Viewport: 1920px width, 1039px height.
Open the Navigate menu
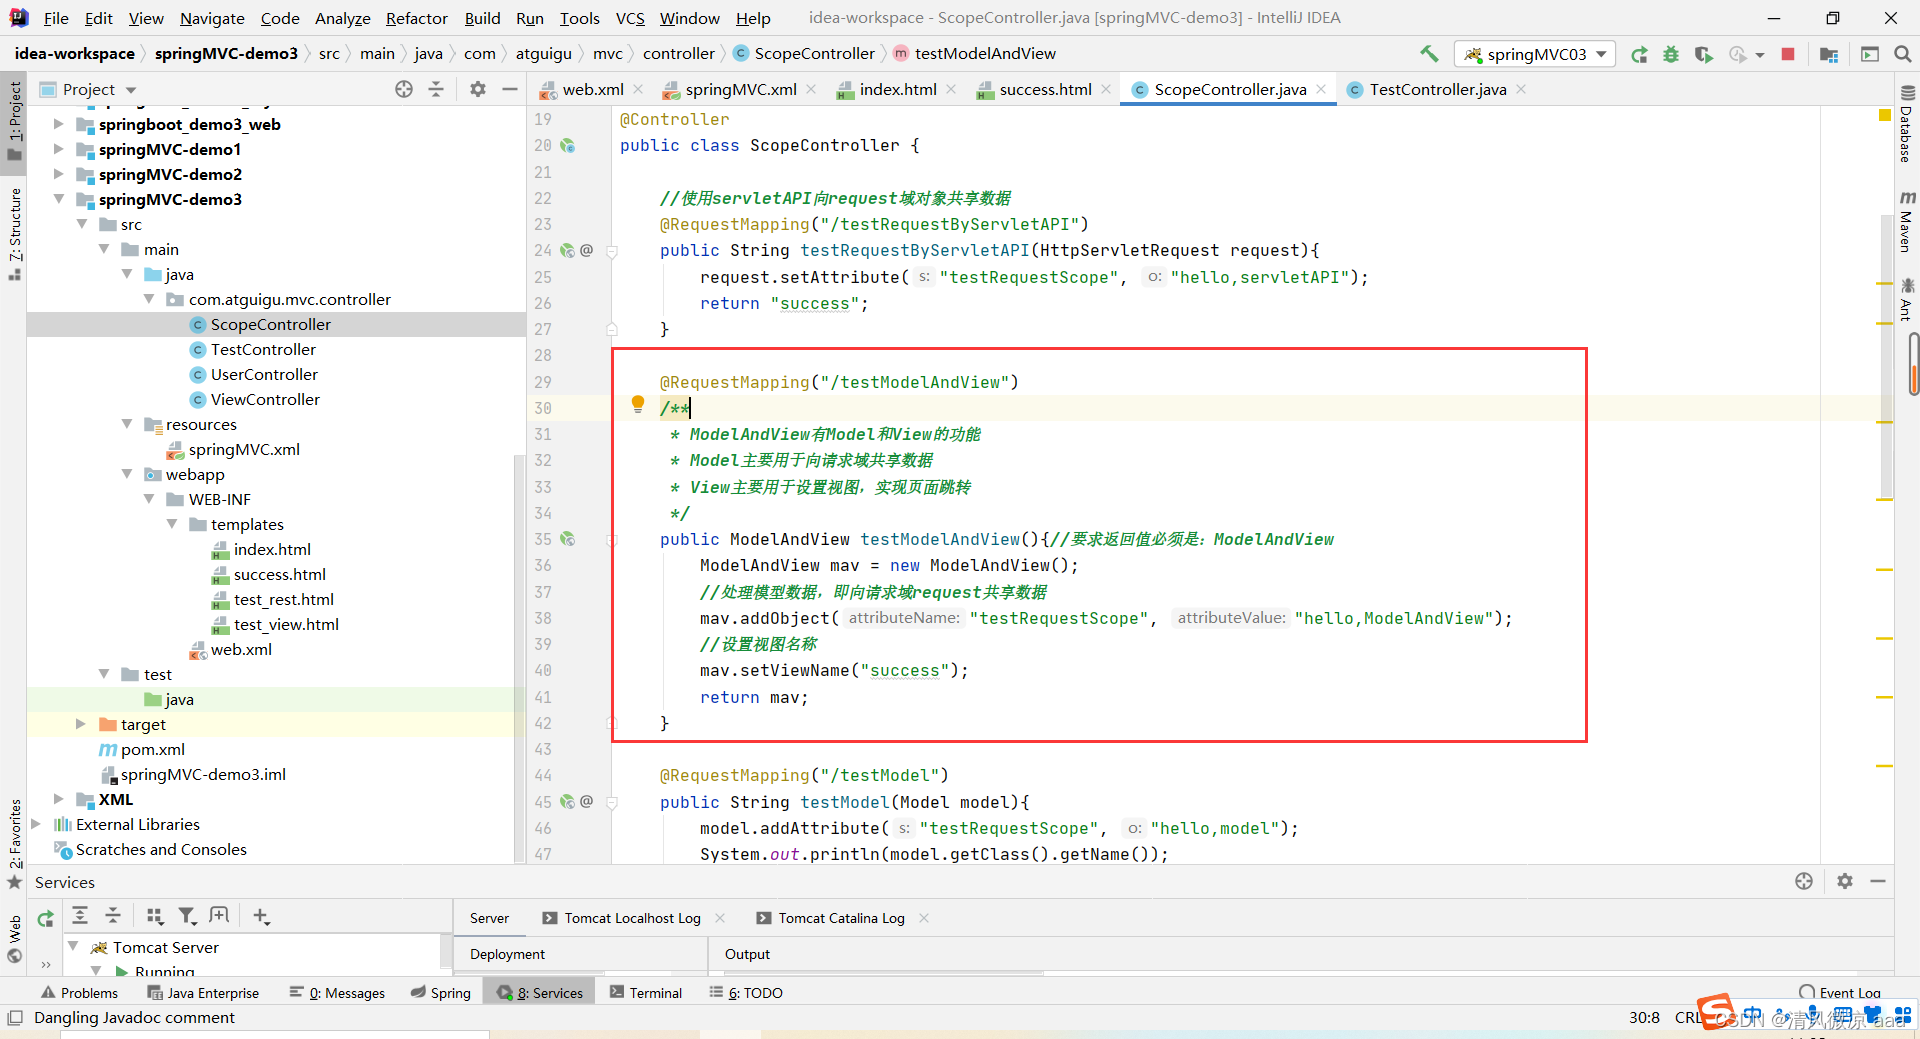tap(212, 18)
